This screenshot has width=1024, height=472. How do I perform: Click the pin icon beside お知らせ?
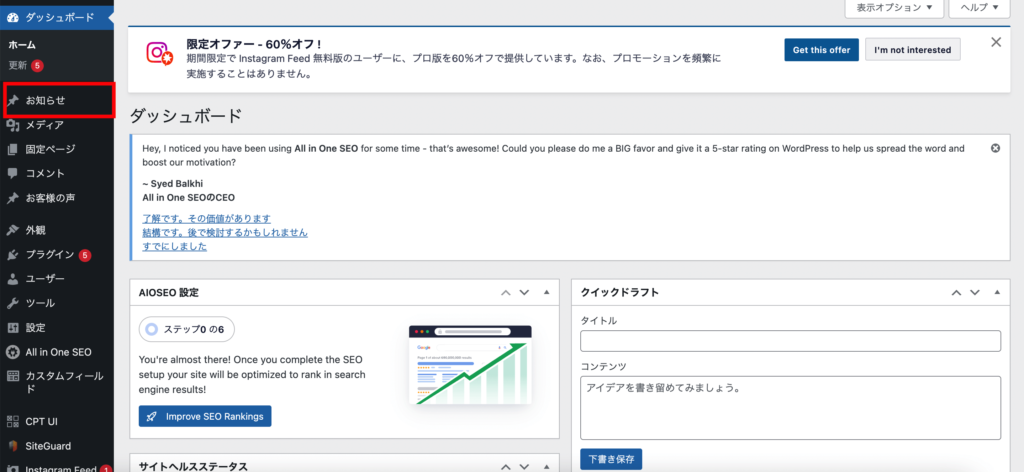click(x=12, y=101)
